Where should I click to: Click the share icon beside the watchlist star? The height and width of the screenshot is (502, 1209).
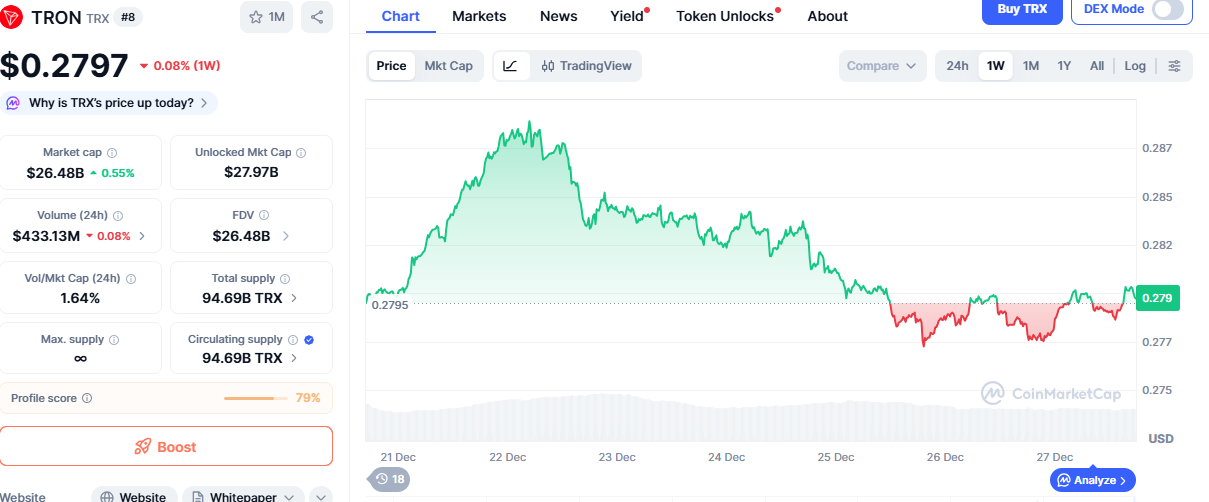pyautogui.click(x=317, y=17)
